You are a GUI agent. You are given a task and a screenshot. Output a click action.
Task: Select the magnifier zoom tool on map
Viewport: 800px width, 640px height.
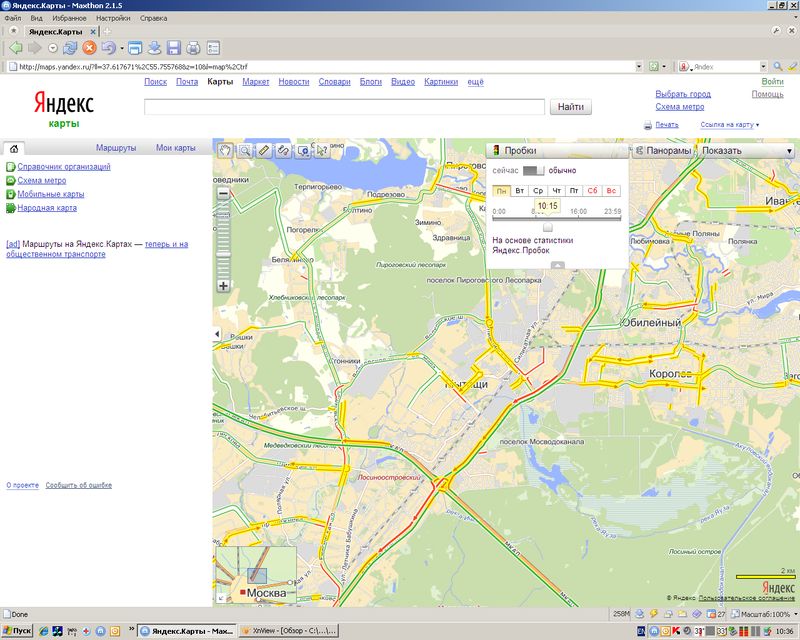tap(245, 151)
